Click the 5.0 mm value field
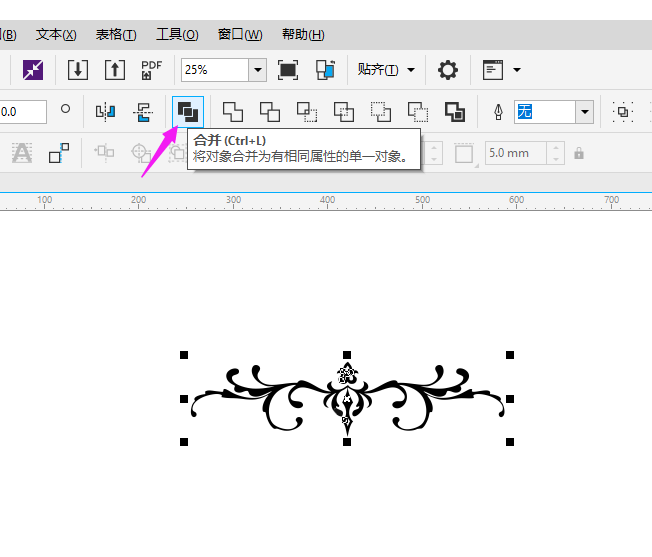Screen dimensions: 652x557 click(516, 153)
